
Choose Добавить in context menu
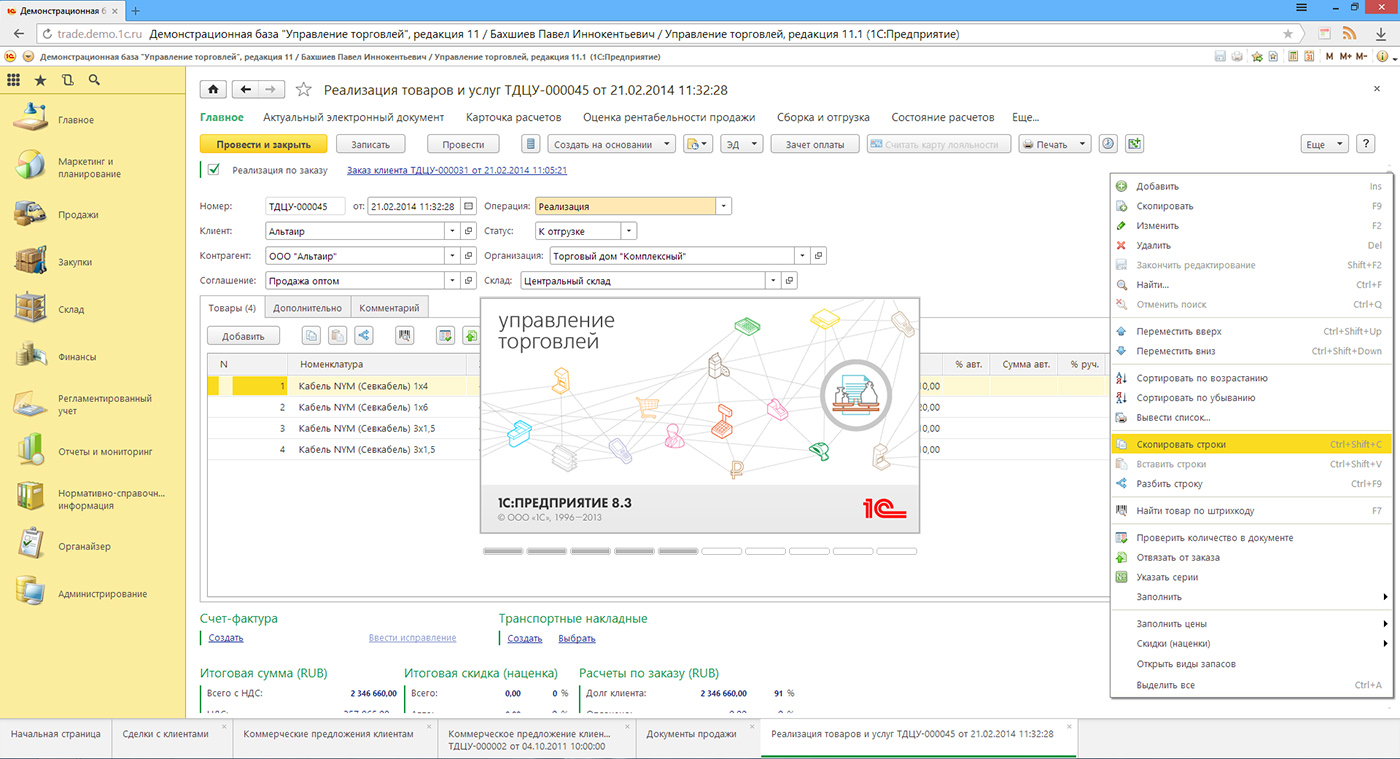tap(1250, 186)
